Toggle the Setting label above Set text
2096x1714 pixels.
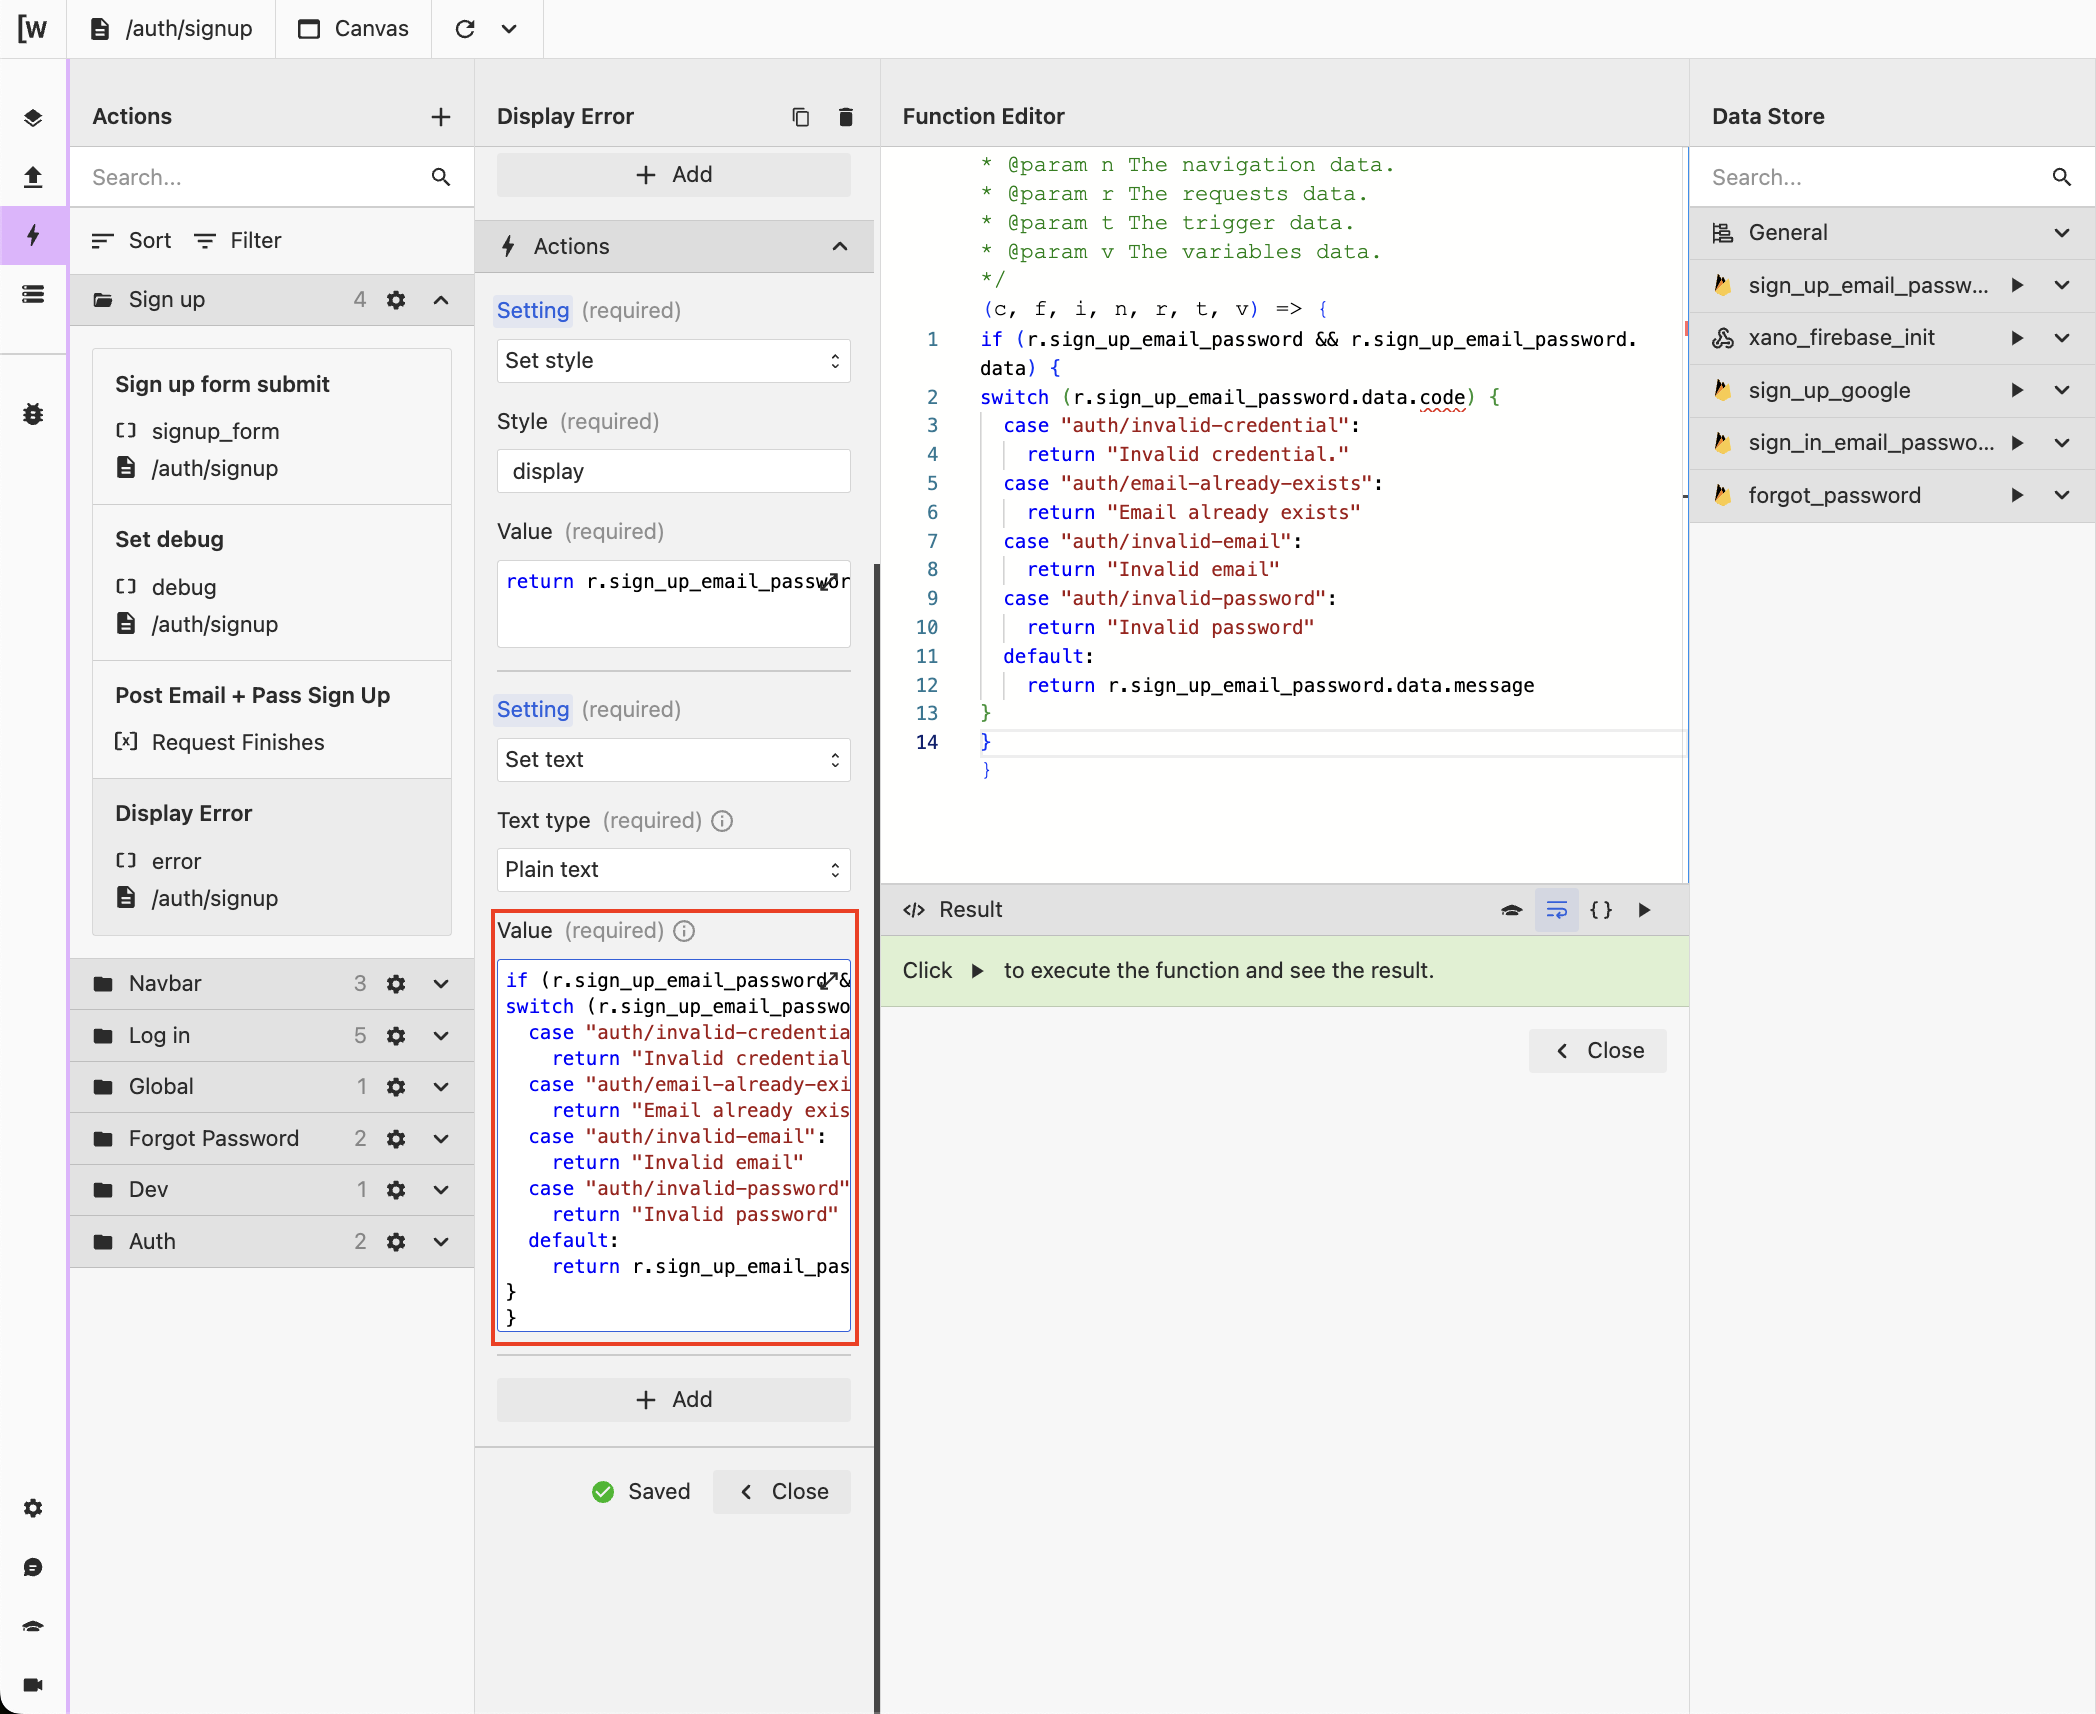pyautogui.click(x=533, y=710)
